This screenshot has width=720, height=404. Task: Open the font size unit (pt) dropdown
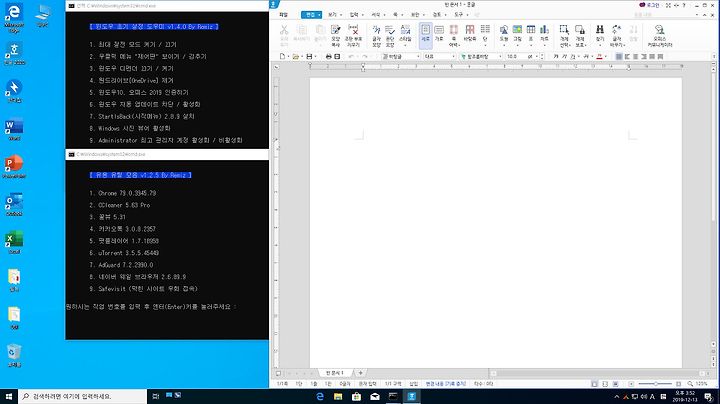pyautogui.click(x=536, y=56)
